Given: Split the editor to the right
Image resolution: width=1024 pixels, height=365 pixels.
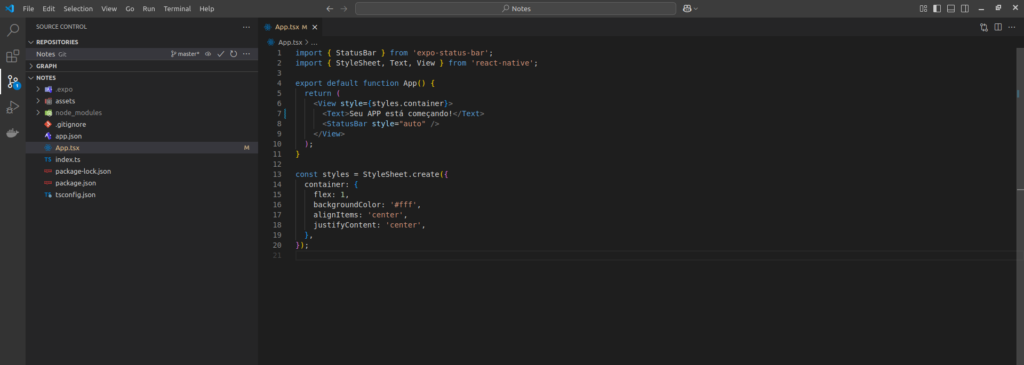Looking at the screenshot, I should [x=998, y=27].
